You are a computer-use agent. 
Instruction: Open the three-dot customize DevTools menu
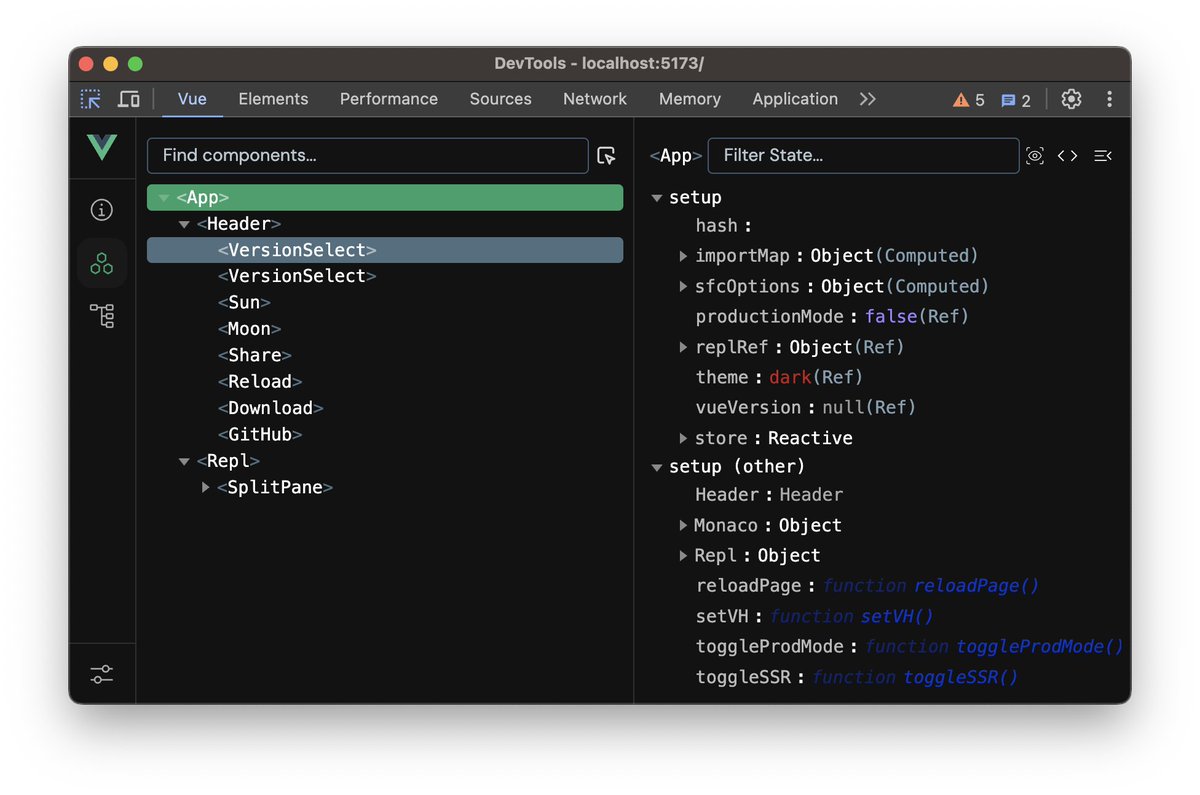pyautogui.click(x=1110, y=99)
